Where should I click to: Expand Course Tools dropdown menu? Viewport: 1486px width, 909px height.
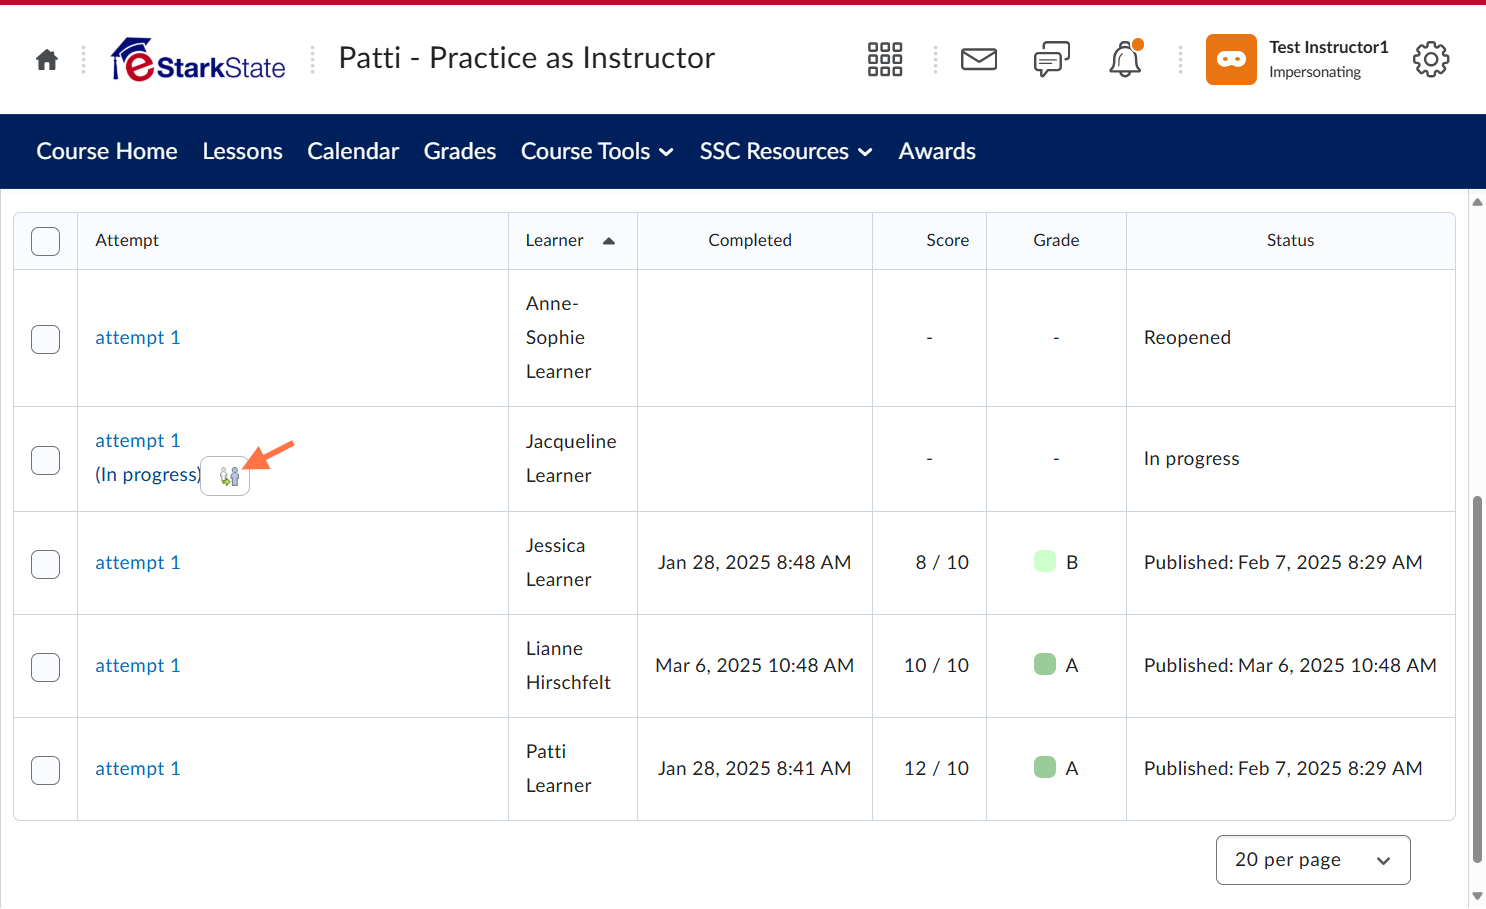(597, 151)
